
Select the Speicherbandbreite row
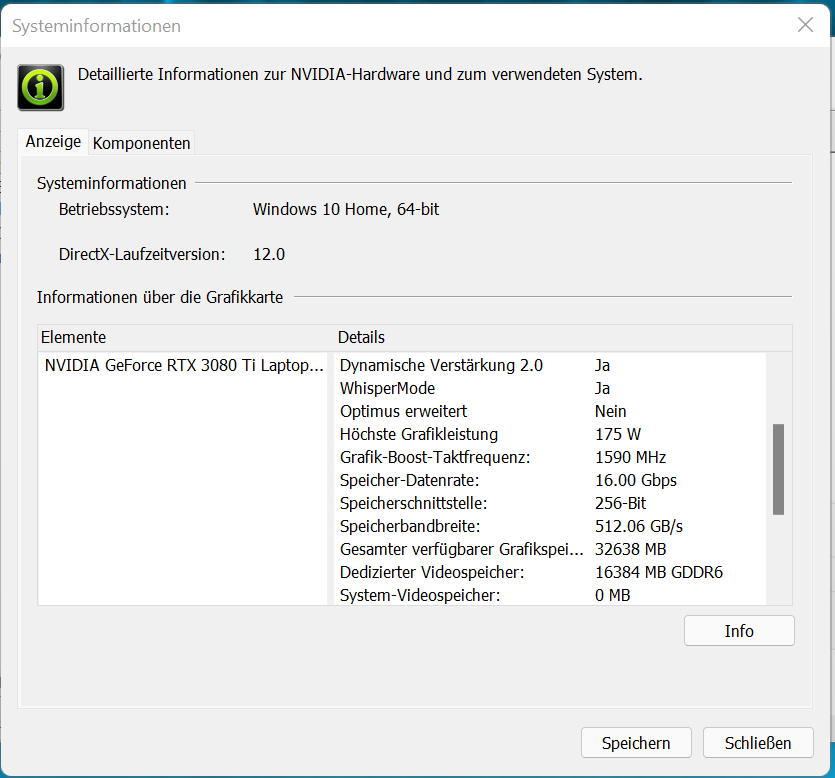550,526
